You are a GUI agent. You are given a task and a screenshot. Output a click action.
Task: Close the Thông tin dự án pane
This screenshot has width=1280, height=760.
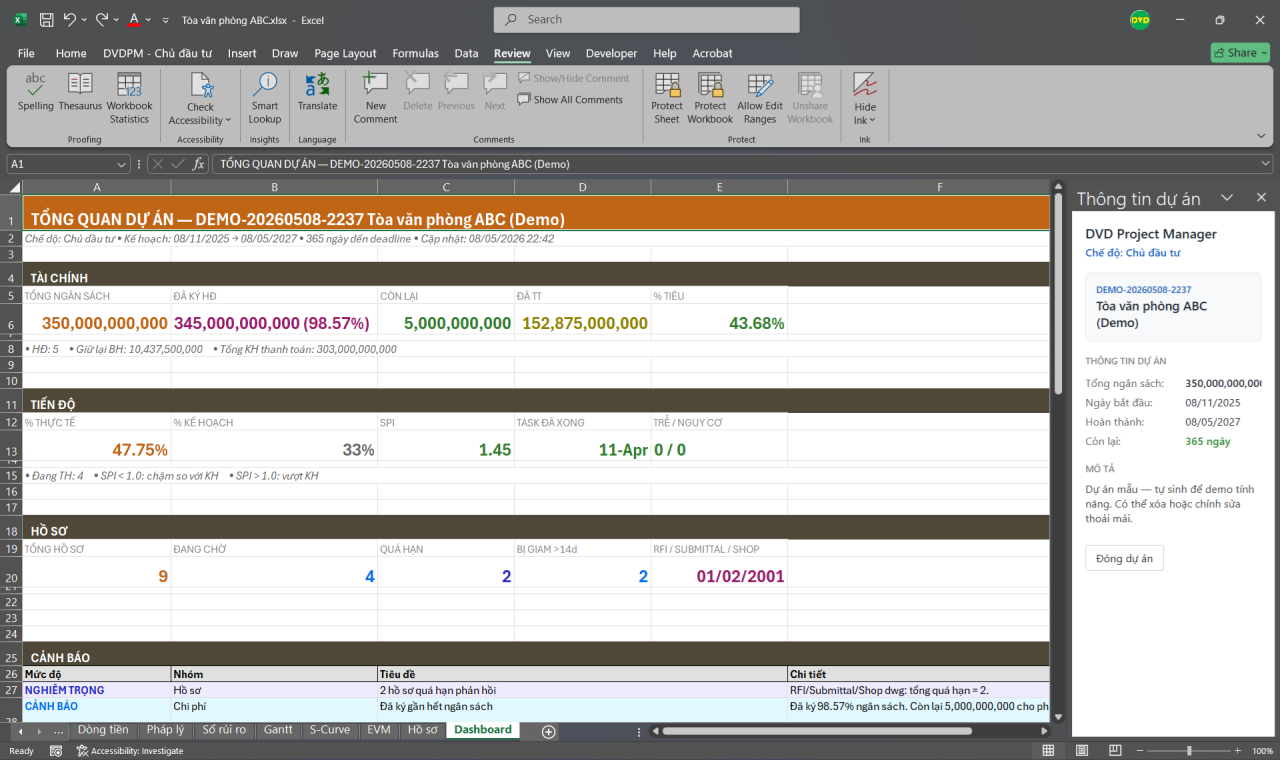click(1261, 198)
